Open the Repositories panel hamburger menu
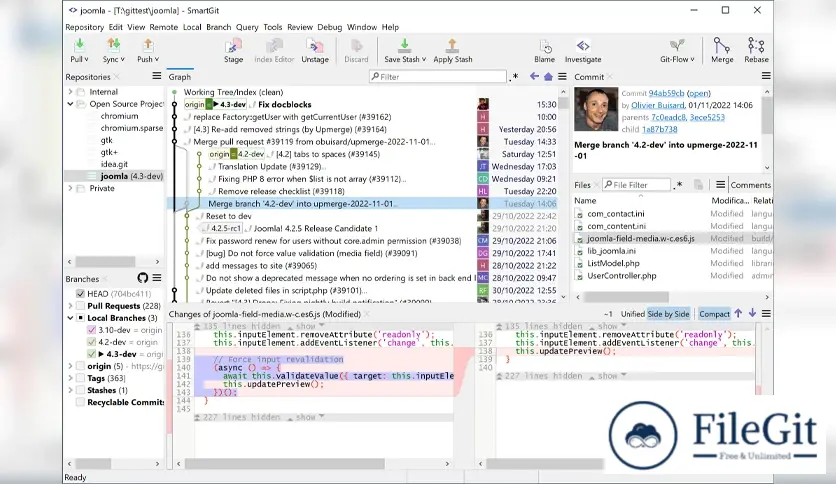Viewport: 836px width, 484px height. tap(157, 76)
